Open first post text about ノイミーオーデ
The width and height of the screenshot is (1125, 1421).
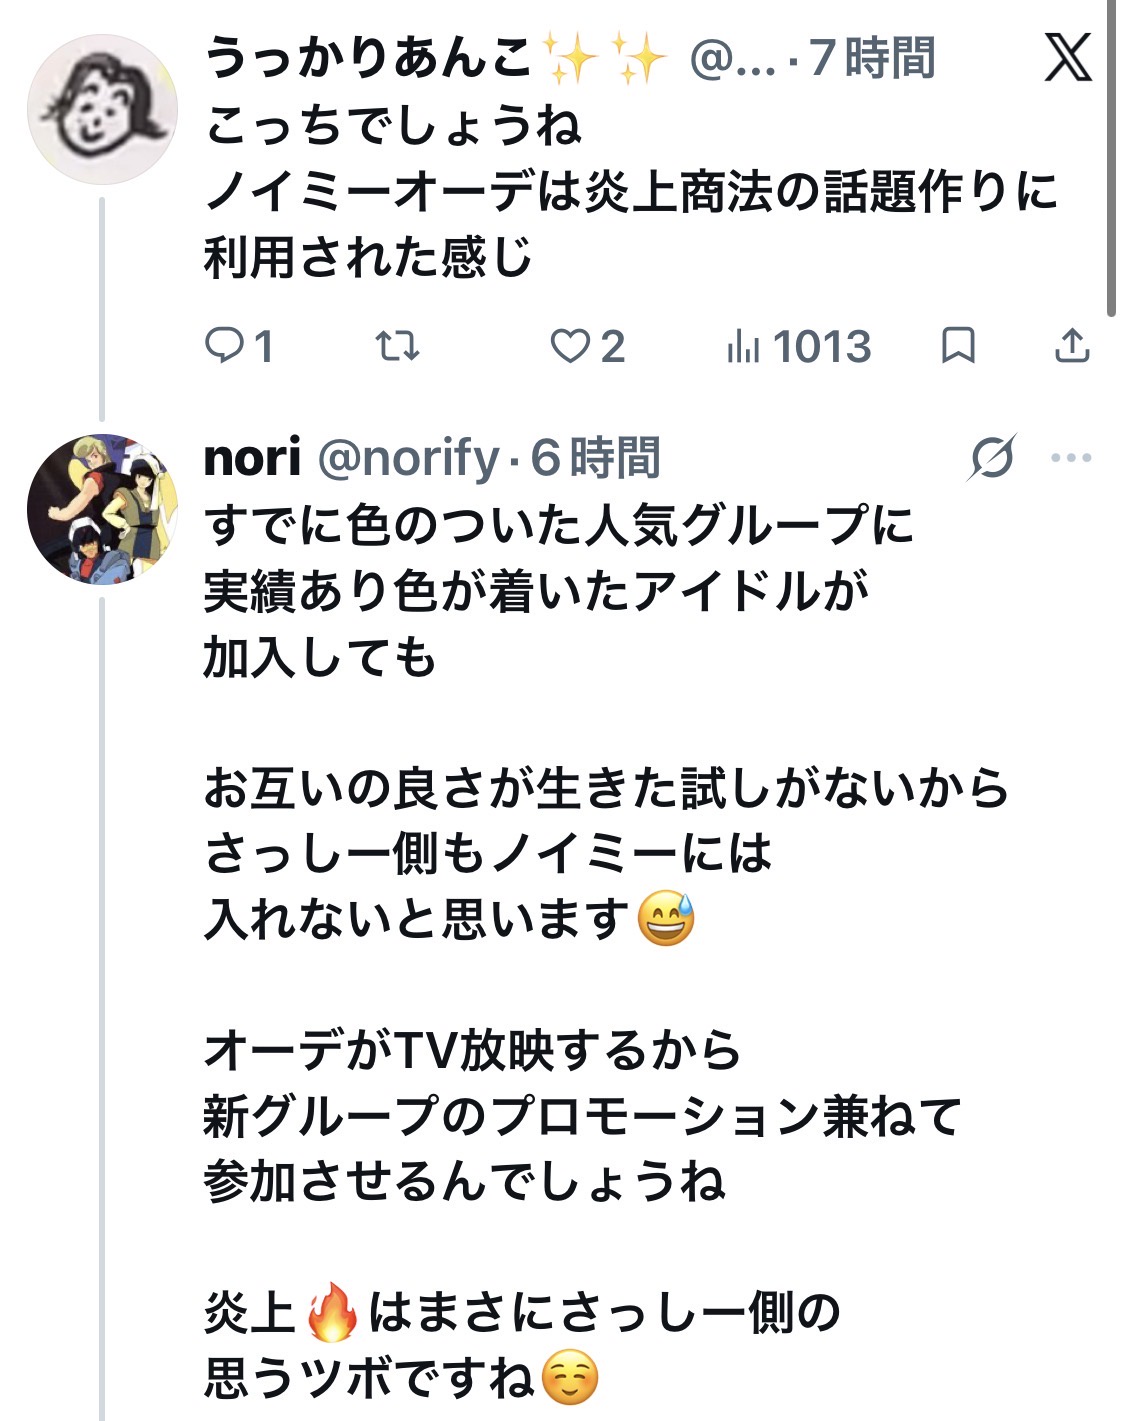click(631, 192)
